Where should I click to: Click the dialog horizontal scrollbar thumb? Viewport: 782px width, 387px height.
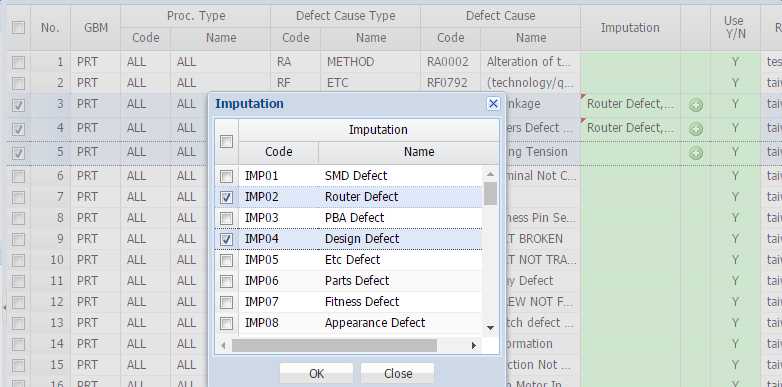334,345
